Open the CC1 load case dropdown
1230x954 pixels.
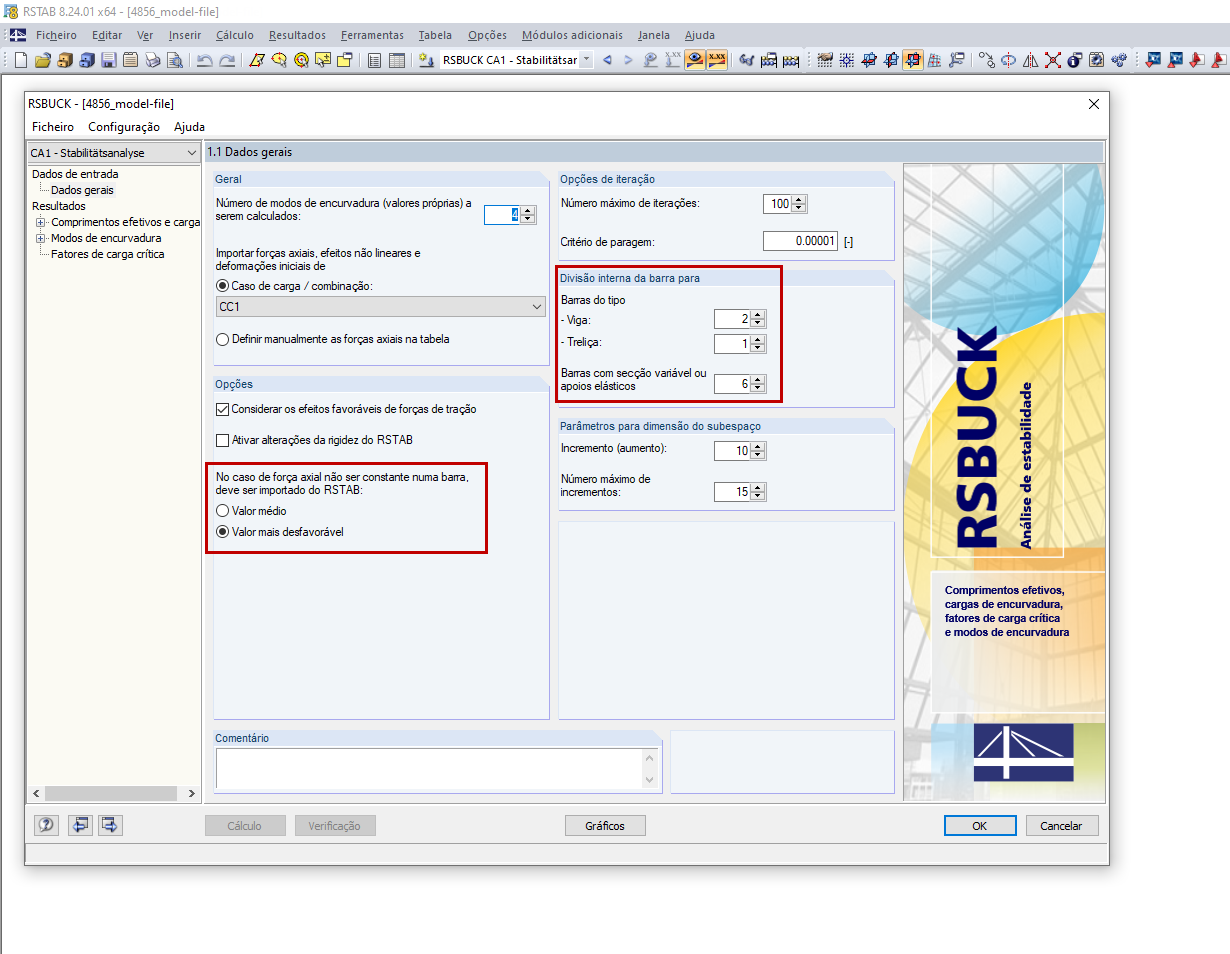click(380, 307)
